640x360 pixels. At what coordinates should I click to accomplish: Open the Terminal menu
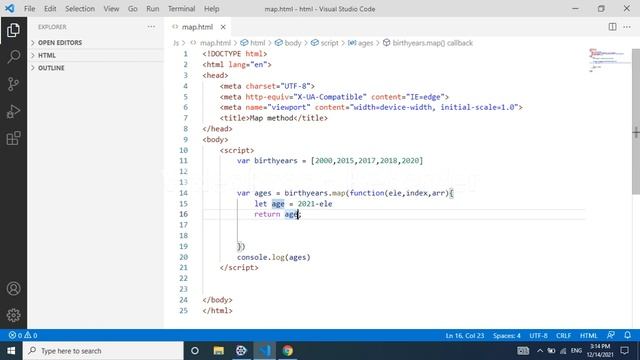point(182,9)
